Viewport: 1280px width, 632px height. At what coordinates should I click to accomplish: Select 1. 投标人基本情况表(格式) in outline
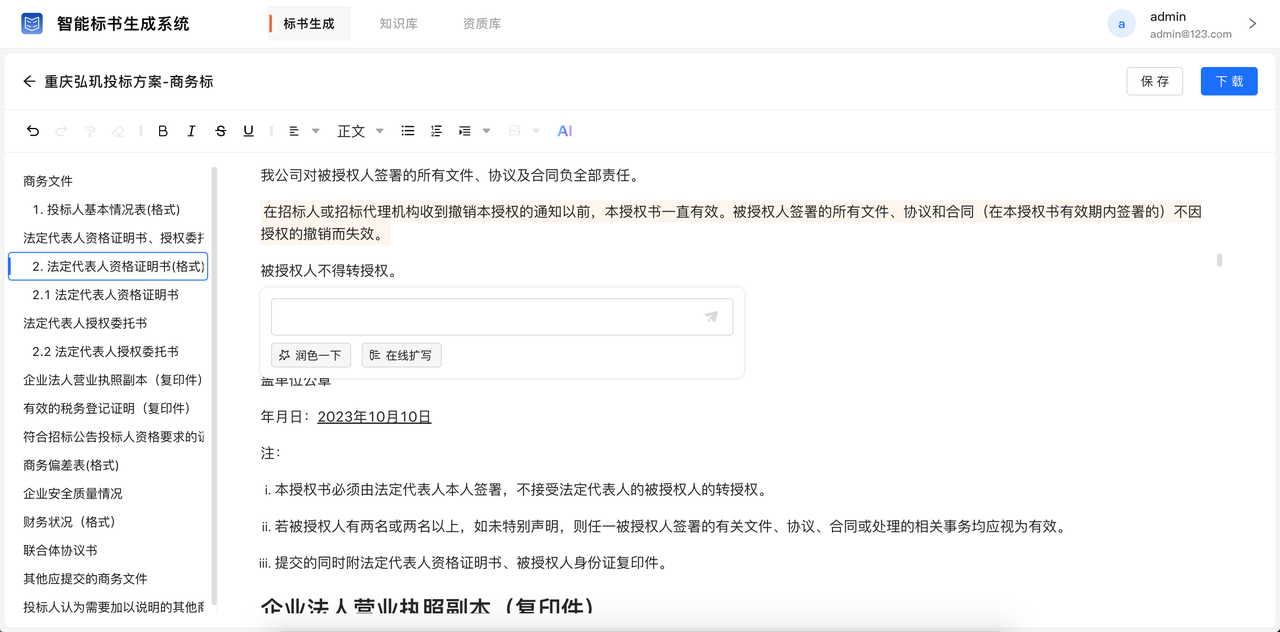pos(106,210)
